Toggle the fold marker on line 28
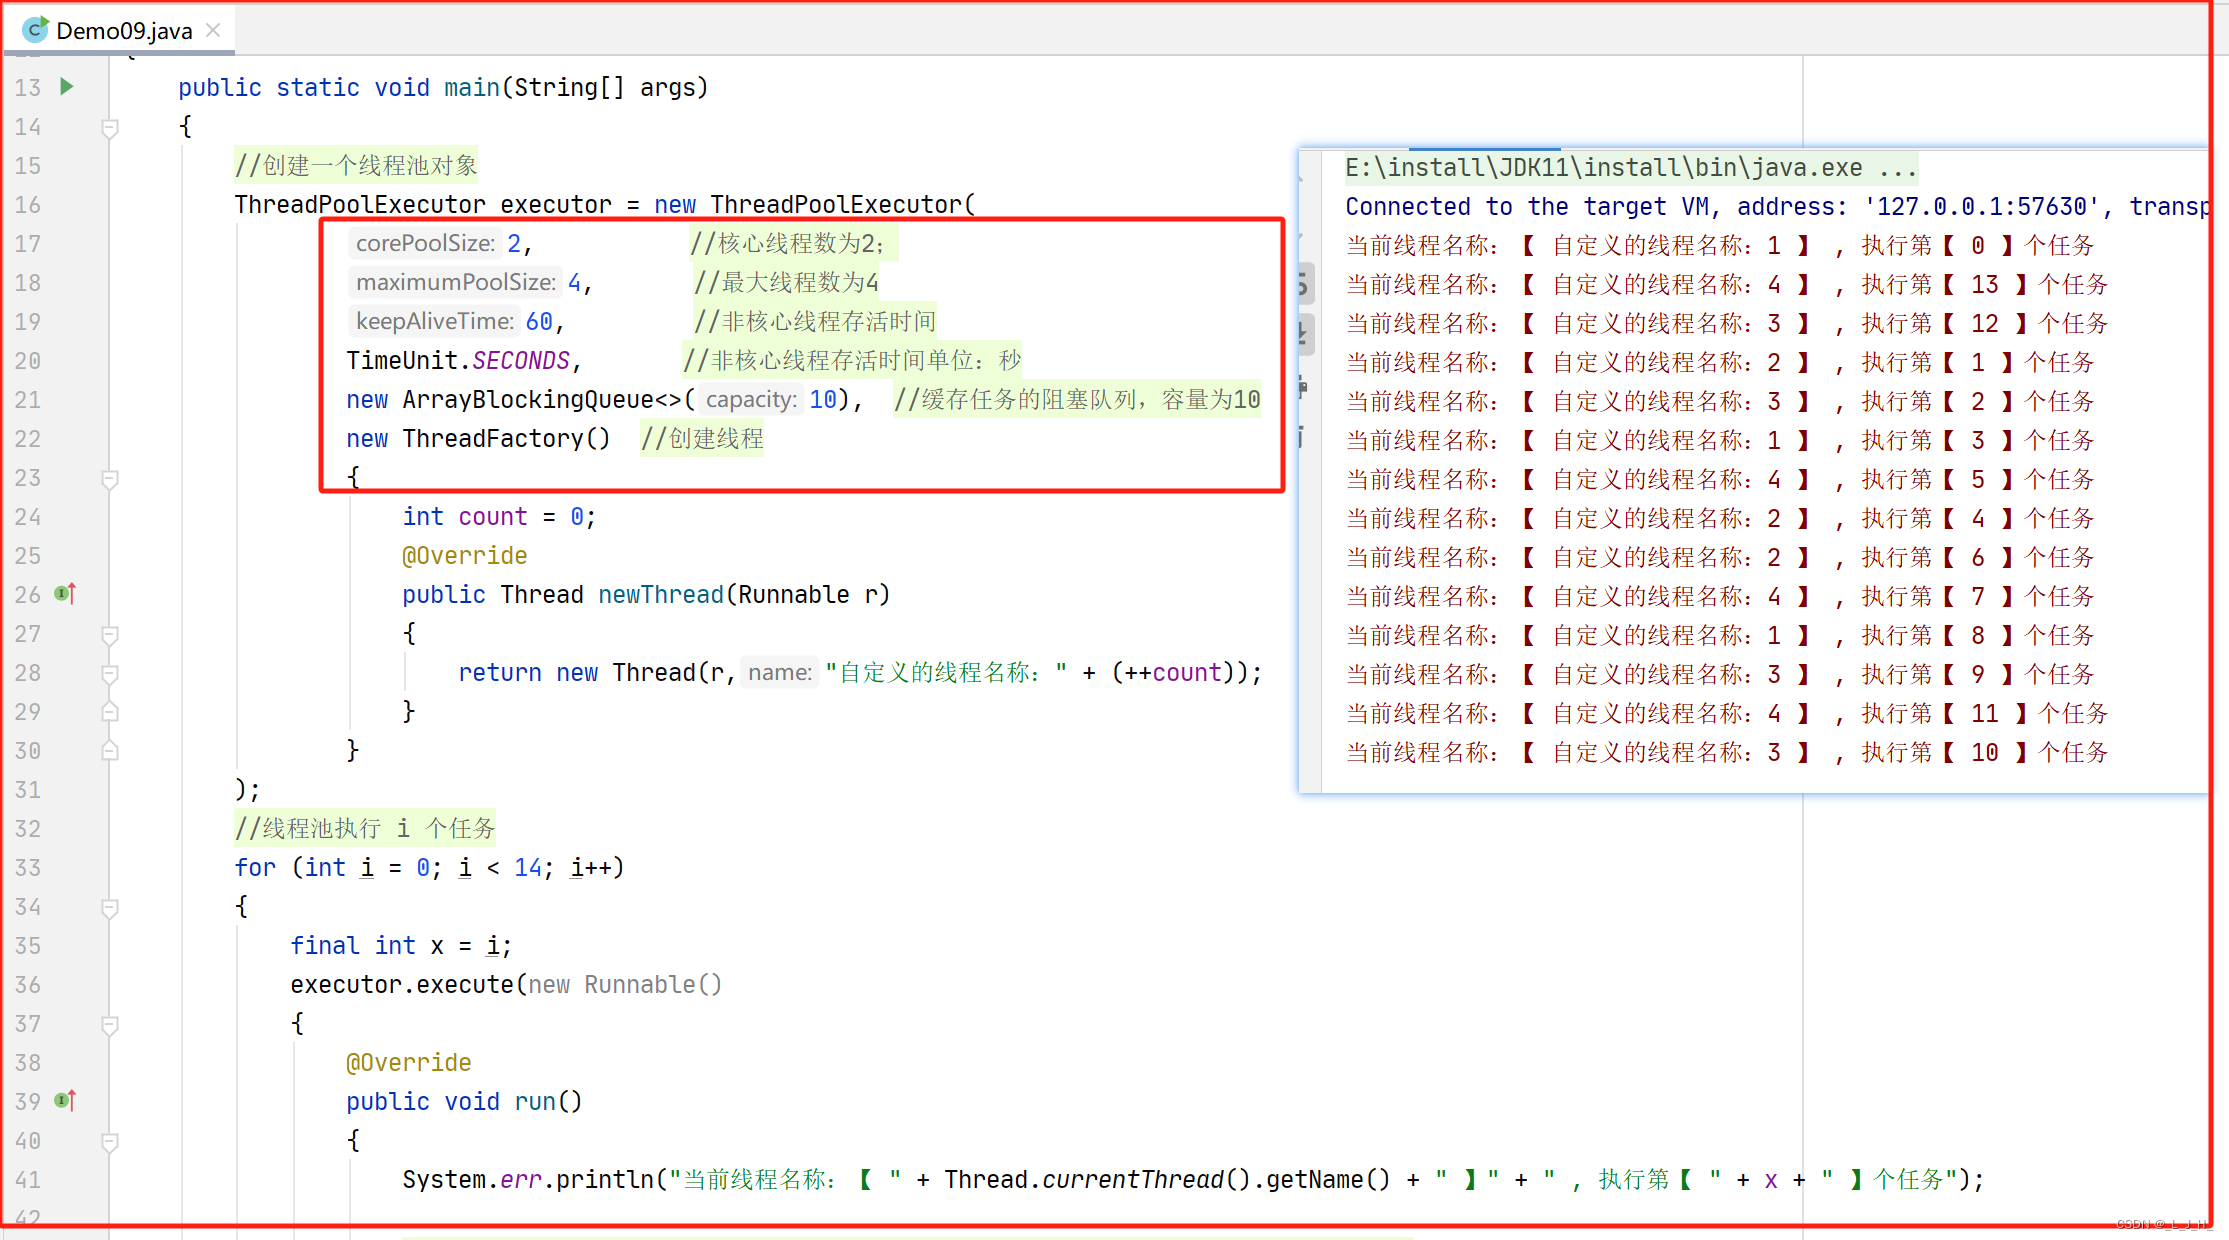The height and width of the screenshot is (1240, 2229). coord(110,673)
